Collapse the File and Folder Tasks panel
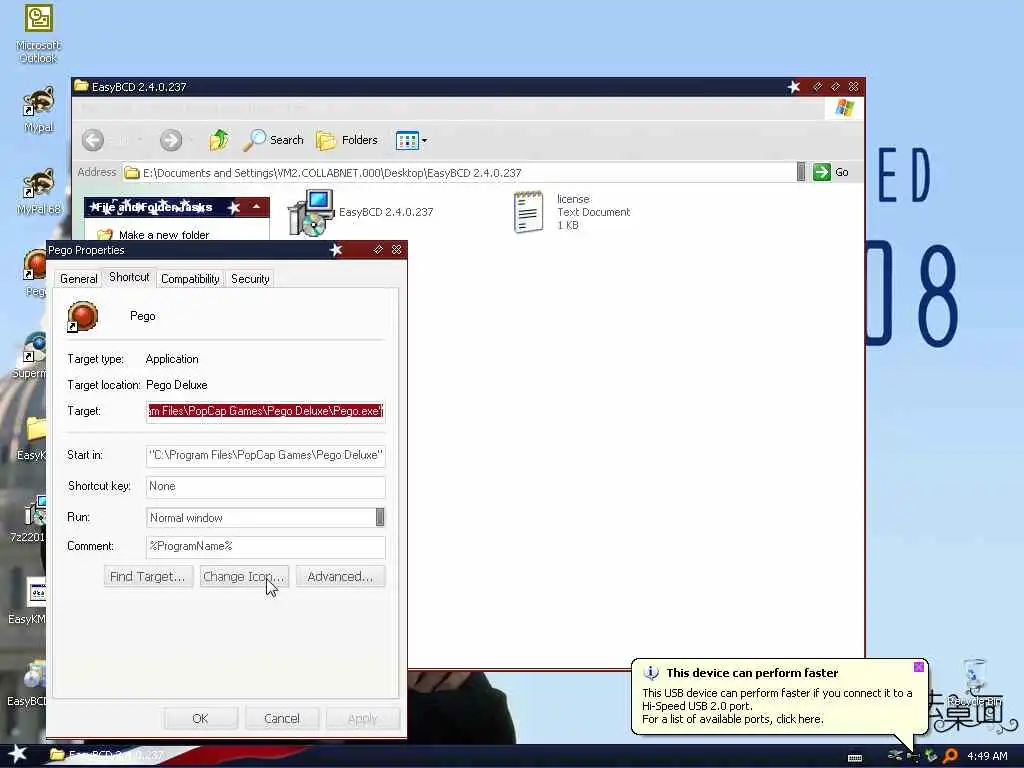The width and height of the screenshot is (1024, 768). pyautogui.click(x=257, y=207)
